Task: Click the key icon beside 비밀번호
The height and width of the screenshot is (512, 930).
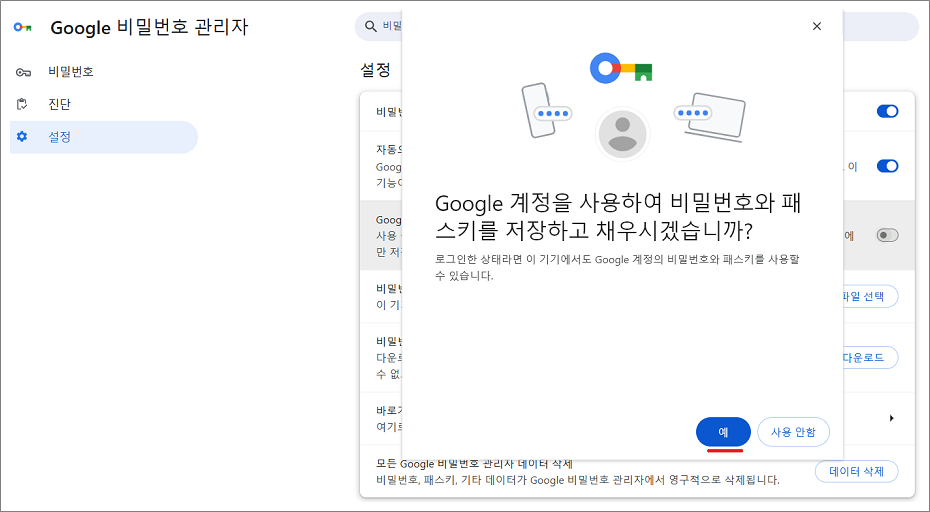Action: pos(23,72)
